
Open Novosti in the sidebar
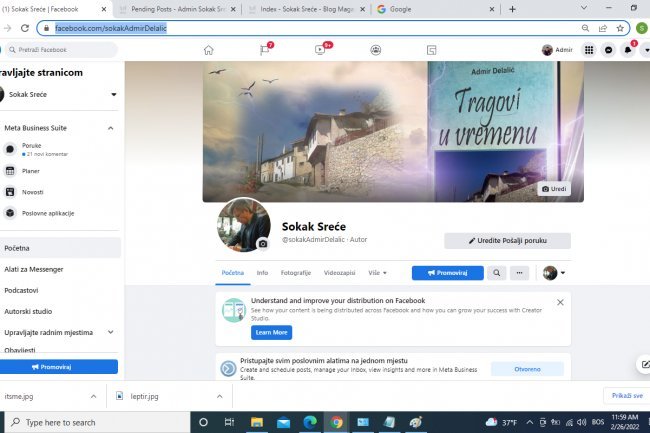point(32,192)
